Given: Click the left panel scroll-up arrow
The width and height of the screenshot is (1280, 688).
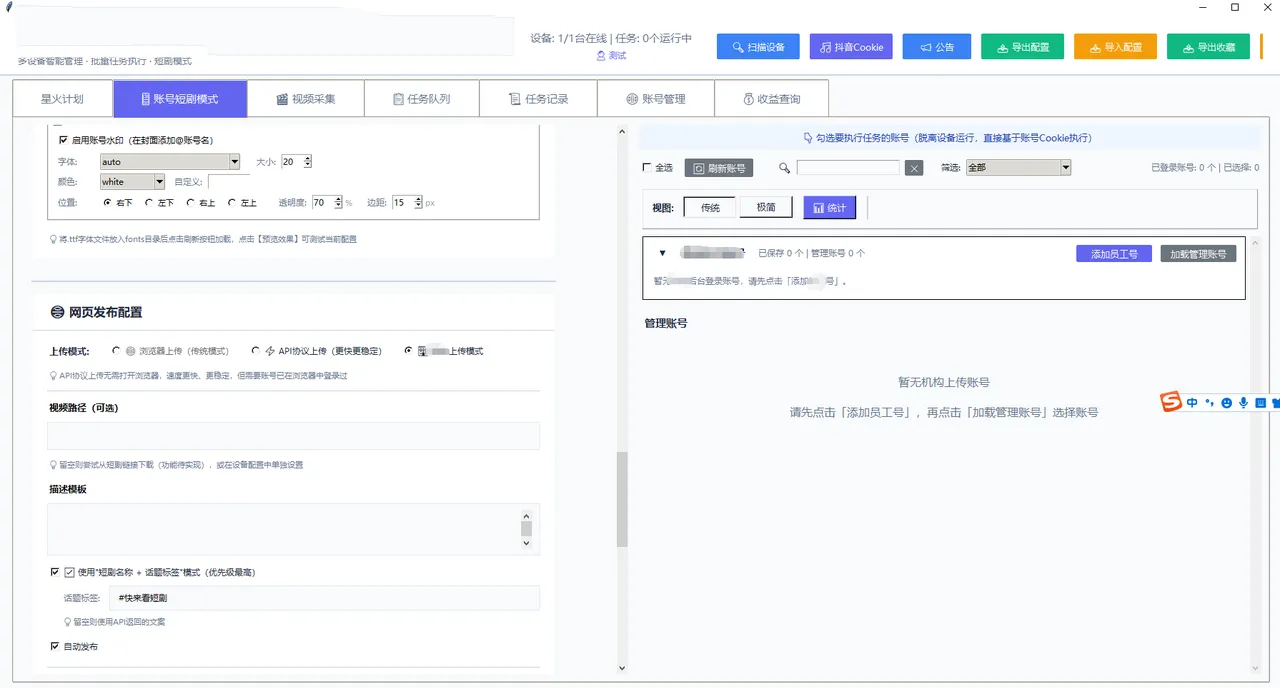Looking at the screenshot, I should coord(622,129).
